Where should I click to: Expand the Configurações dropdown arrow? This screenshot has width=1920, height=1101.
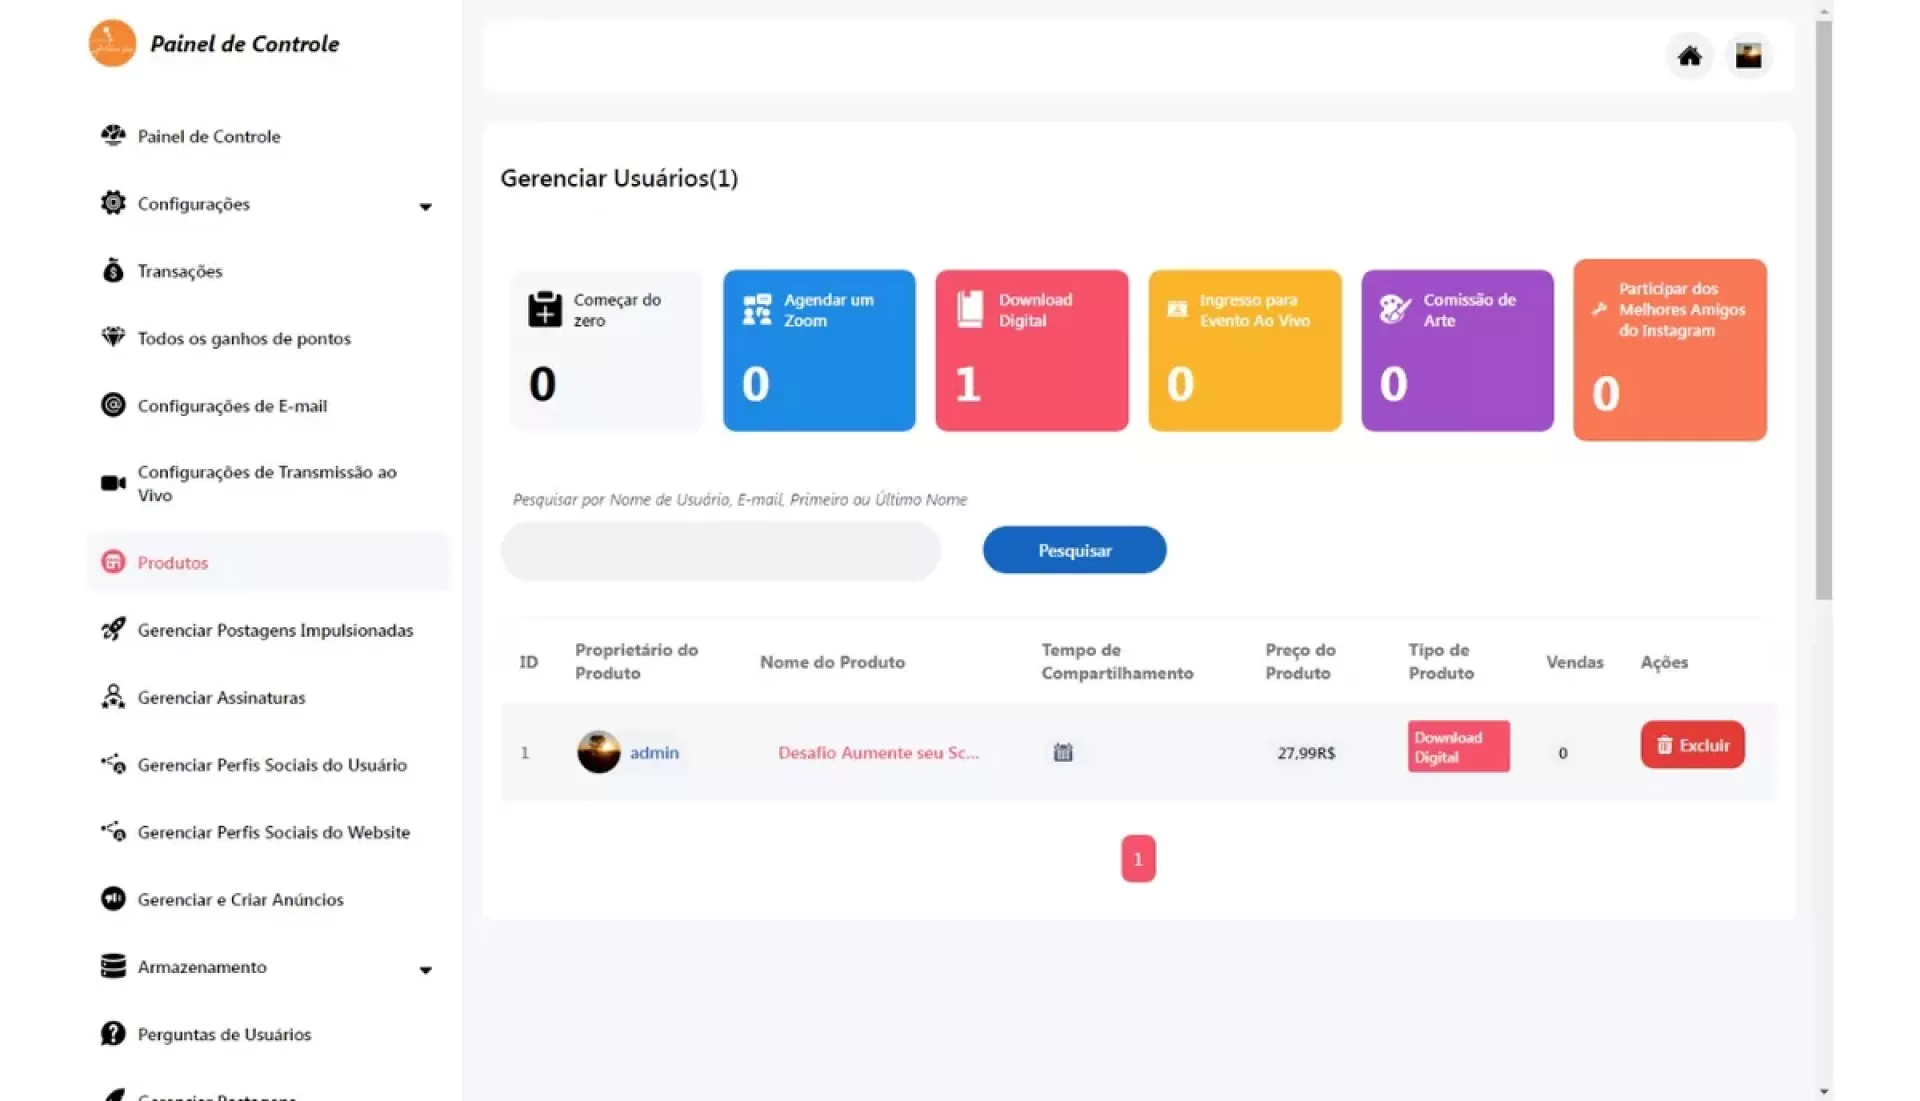425,206
